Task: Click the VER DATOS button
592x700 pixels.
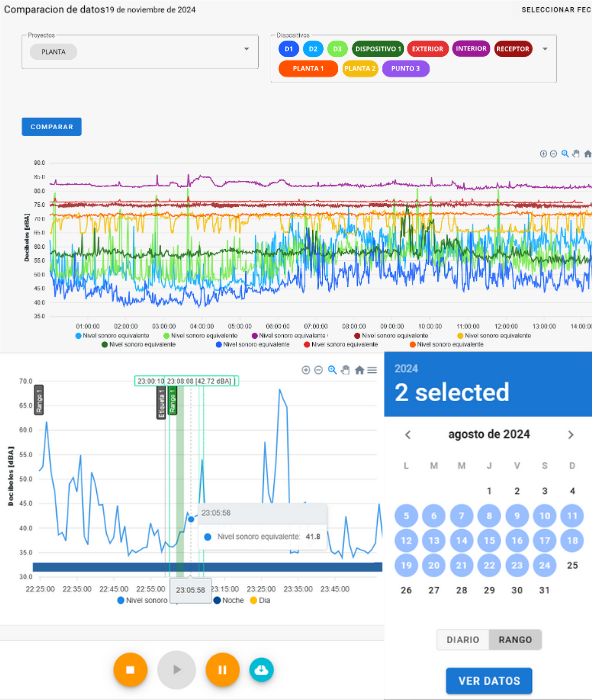Action: point(489,681)
